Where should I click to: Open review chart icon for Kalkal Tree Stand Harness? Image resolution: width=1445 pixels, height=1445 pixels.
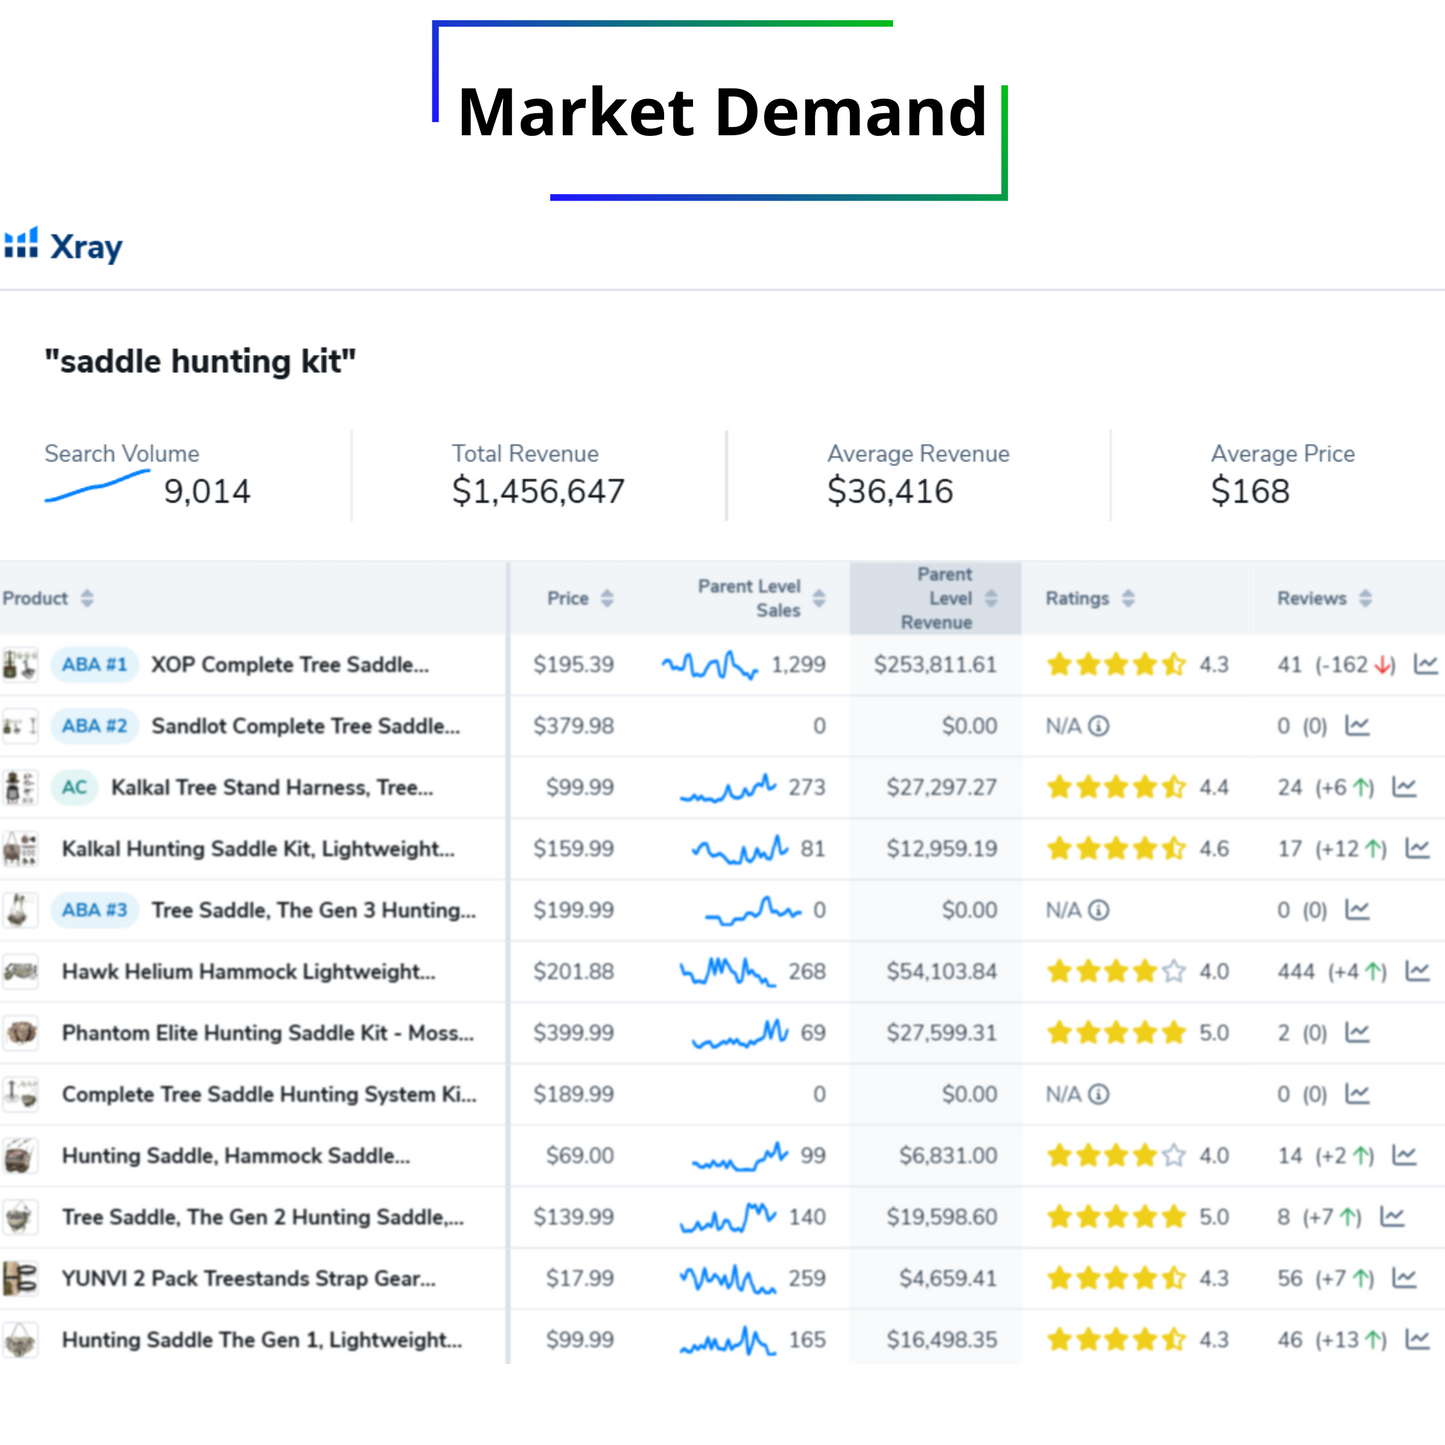pos(1404,787)
